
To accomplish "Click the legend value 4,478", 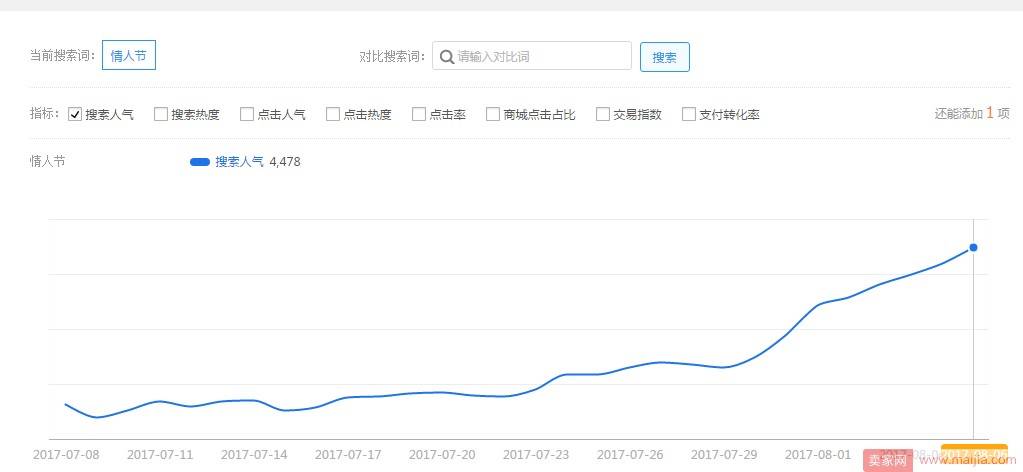I will [285, 162].
